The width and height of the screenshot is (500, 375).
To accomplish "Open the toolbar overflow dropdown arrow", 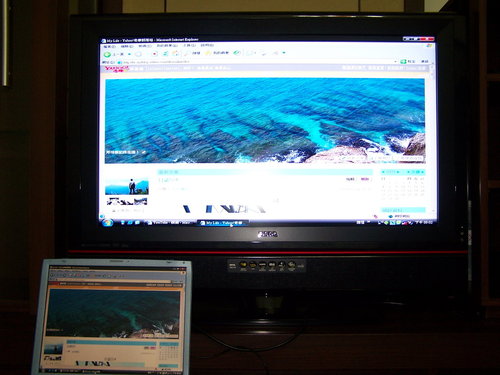I will tap(284, 53).
